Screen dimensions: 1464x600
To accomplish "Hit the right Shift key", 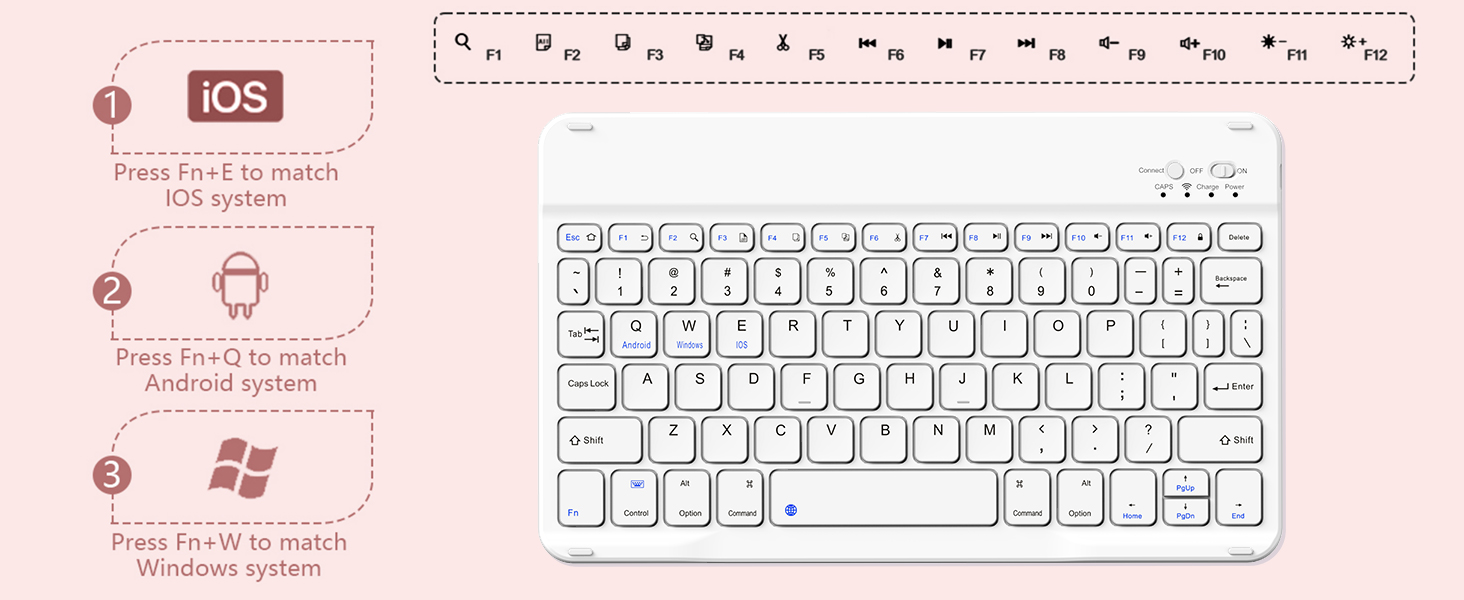I will tap(1220, 439).
